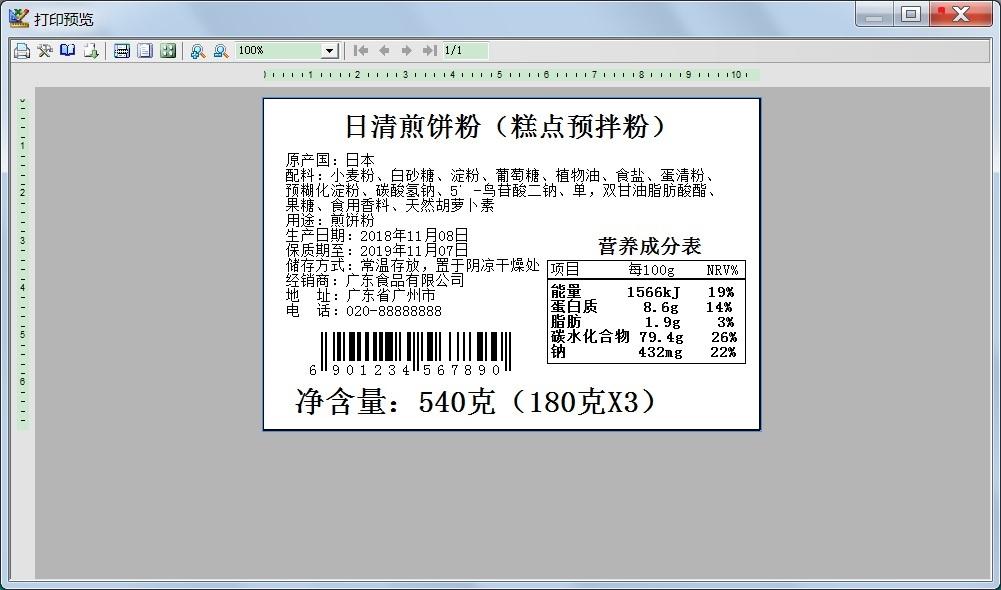This screenshot has width=1001, height=590.
Task: Click the horizontal ruler above the page
Action: 511,75
